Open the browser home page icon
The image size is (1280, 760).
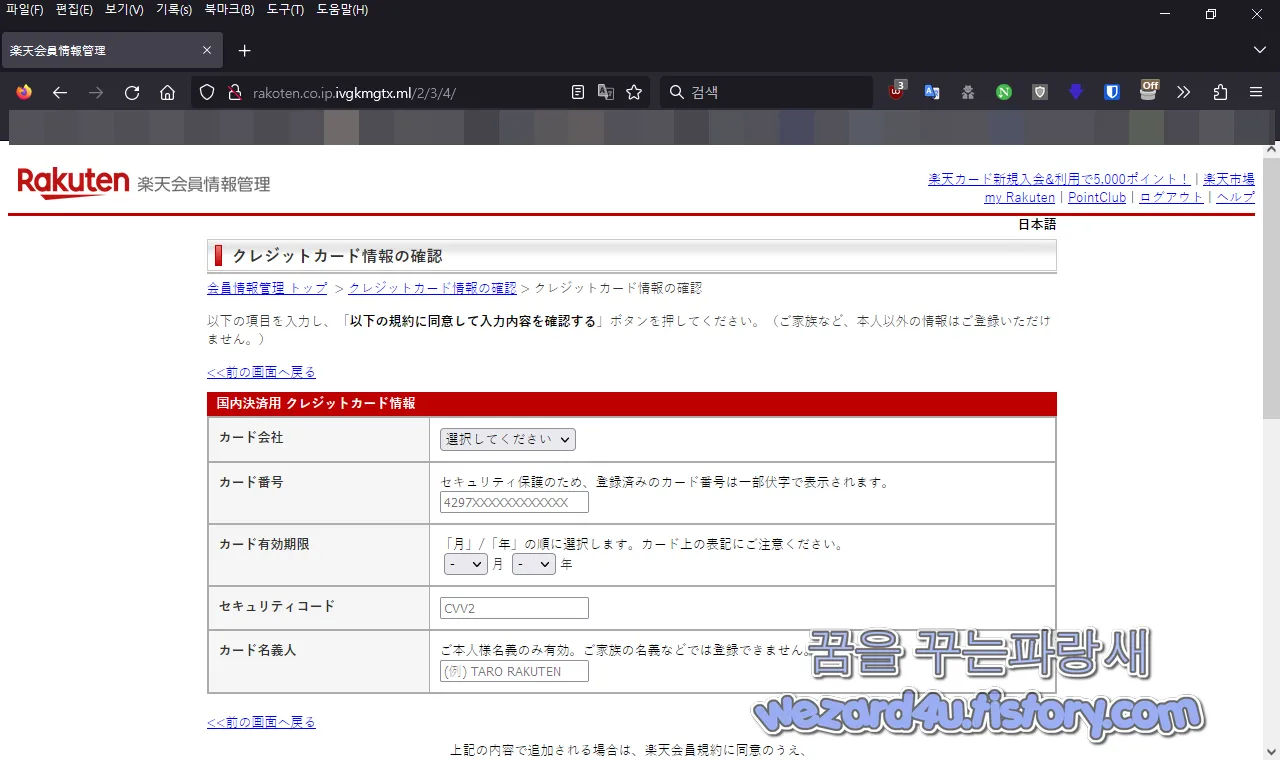click(168, 92)
